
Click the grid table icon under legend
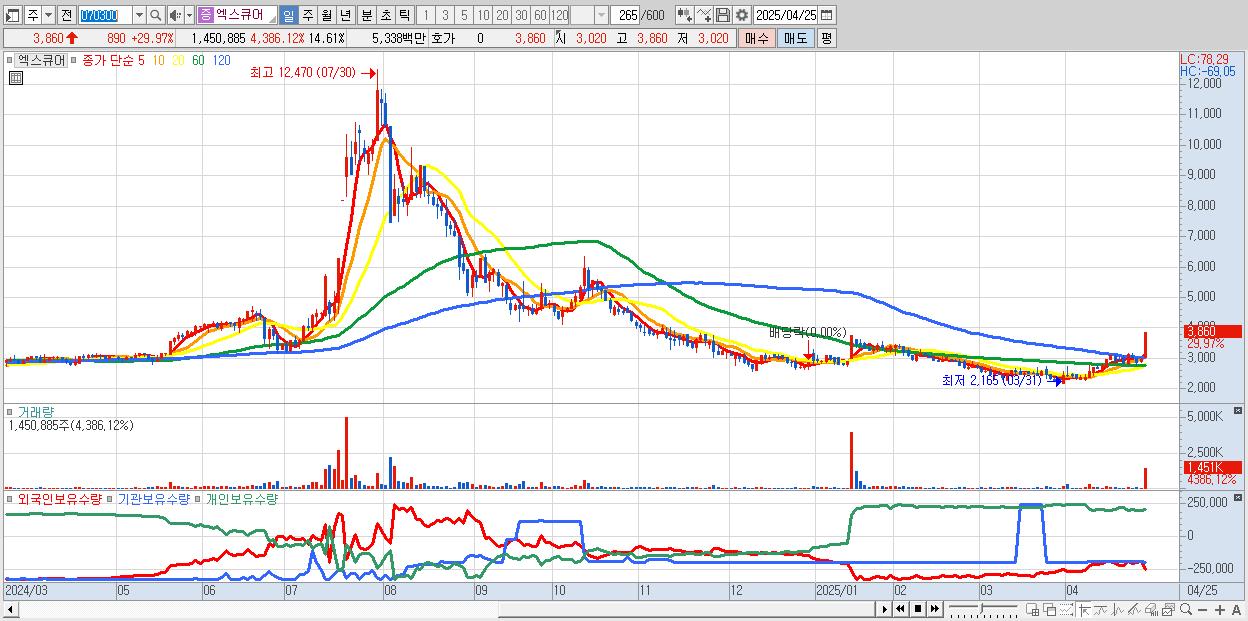coord(15,76)
